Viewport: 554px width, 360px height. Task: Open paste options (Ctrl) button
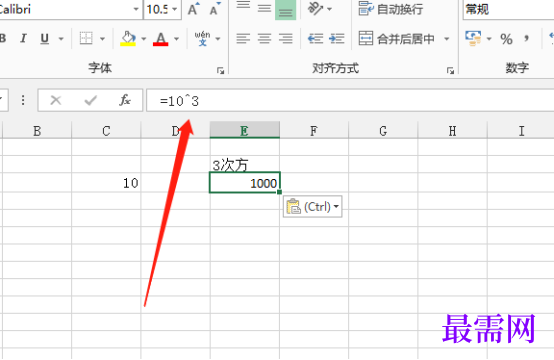tap(313, 206)
